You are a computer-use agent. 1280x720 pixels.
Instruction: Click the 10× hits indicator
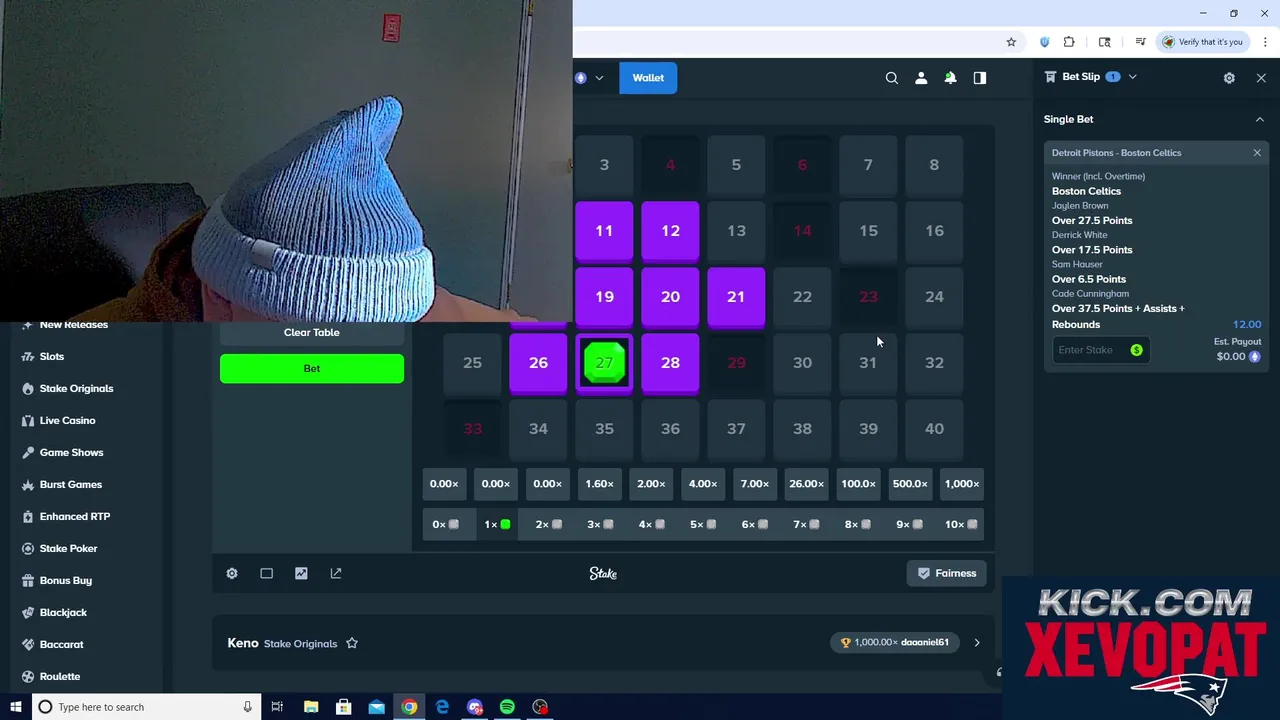pyautogui.click(x=962, y=524)
